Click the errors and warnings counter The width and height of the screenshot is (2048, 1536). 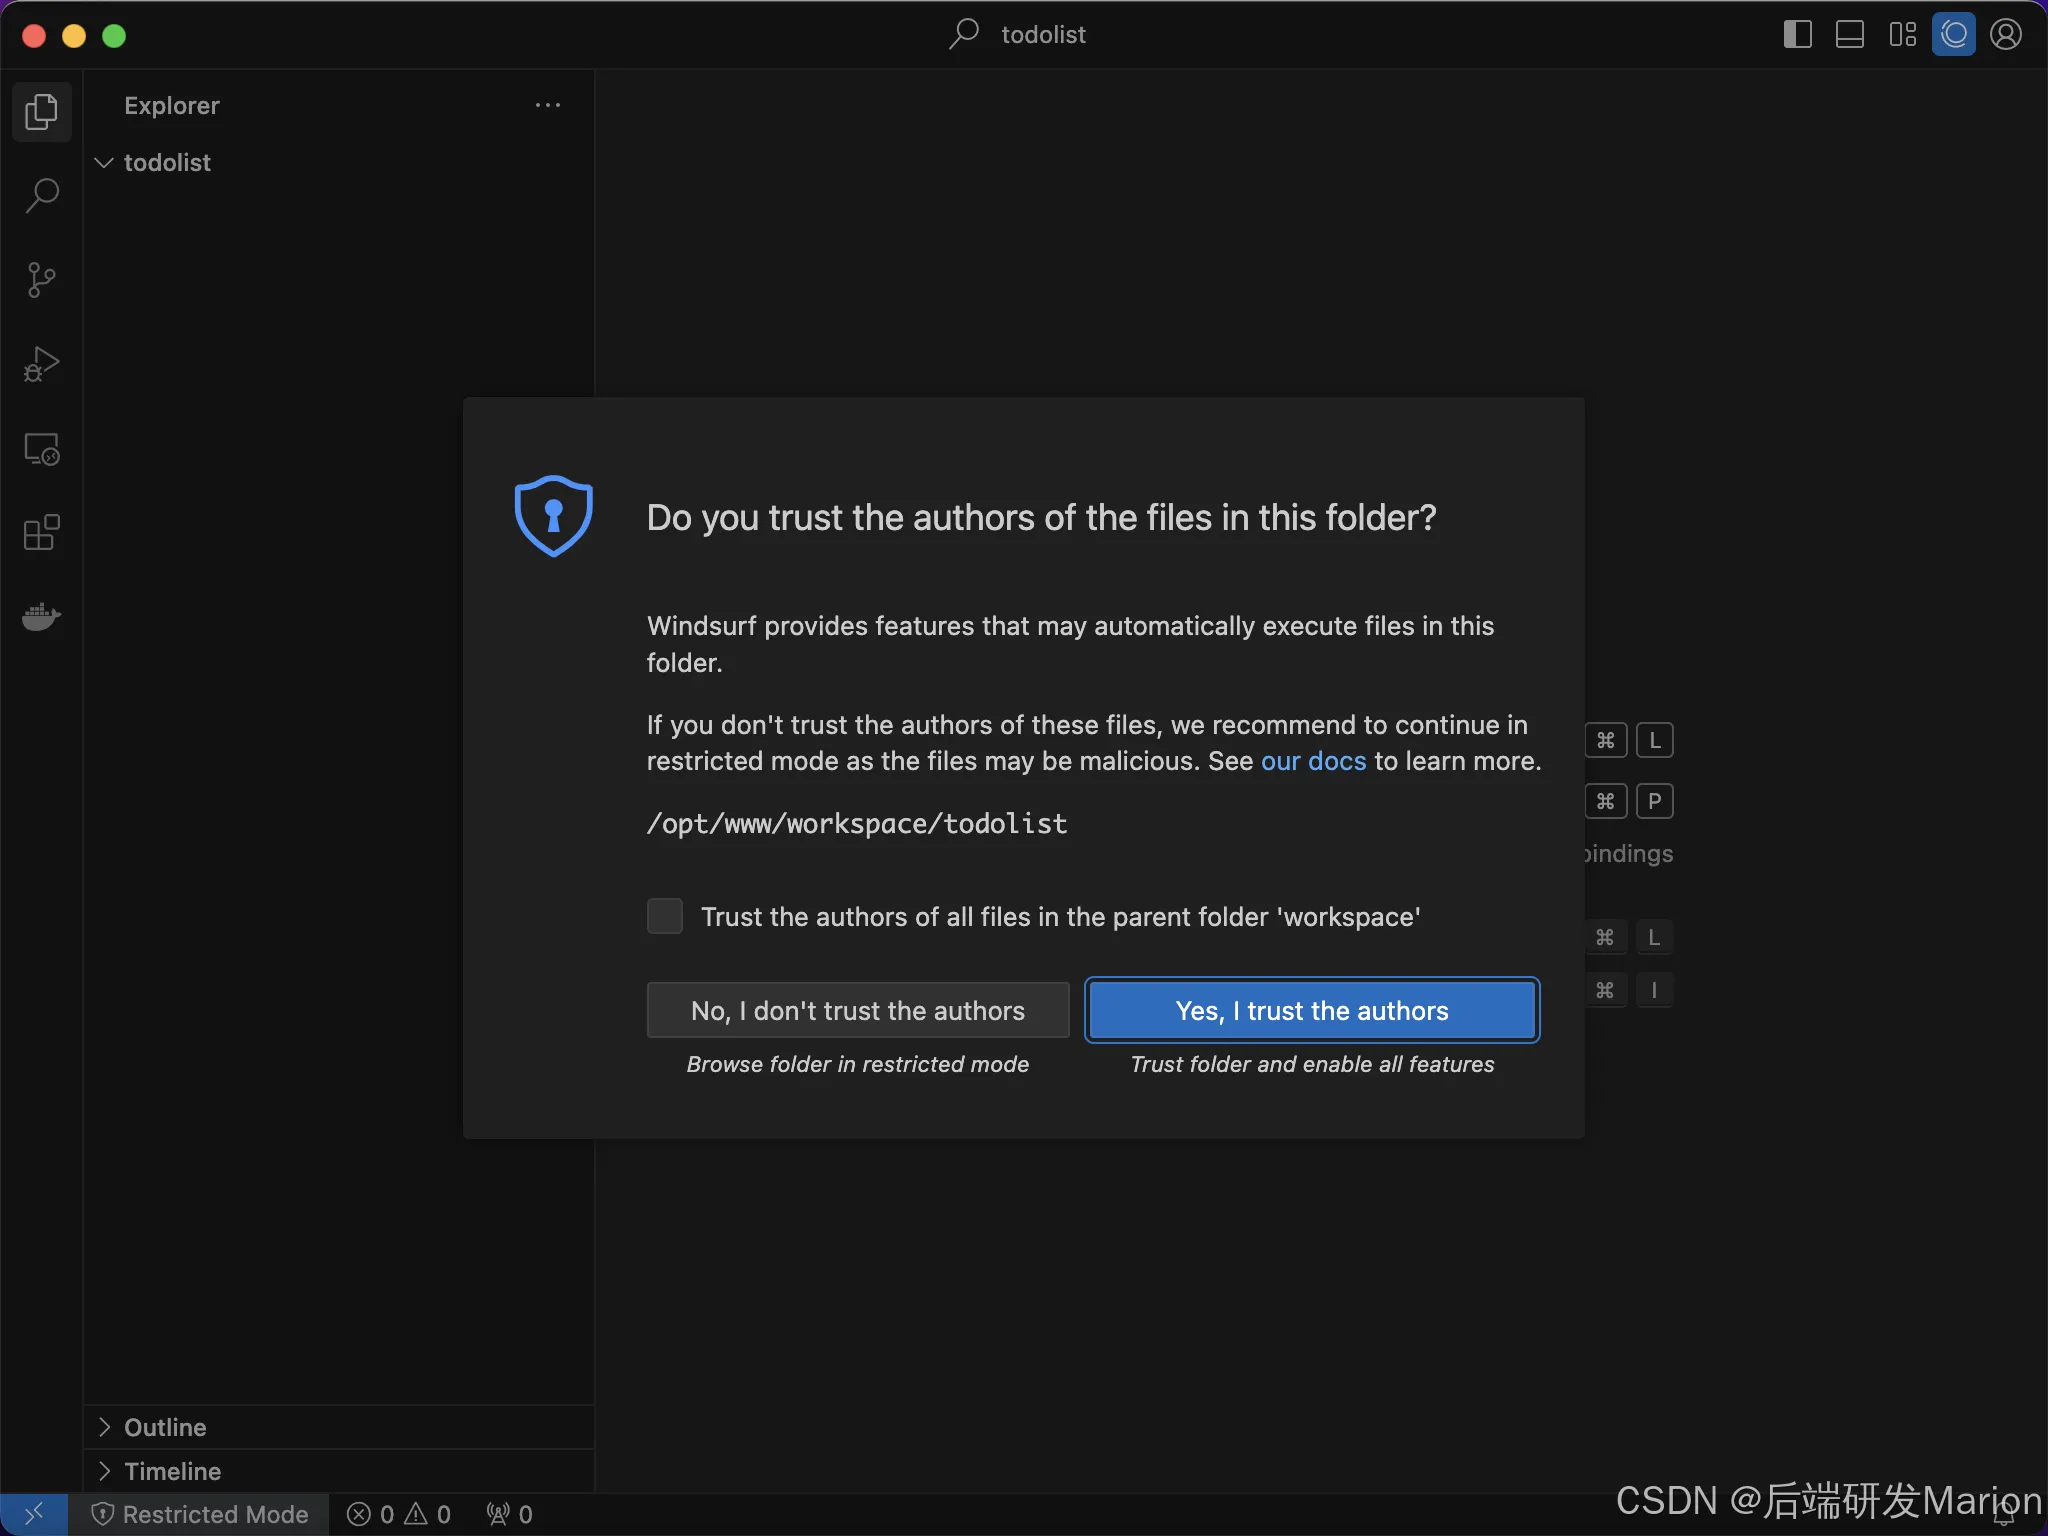399,1514
